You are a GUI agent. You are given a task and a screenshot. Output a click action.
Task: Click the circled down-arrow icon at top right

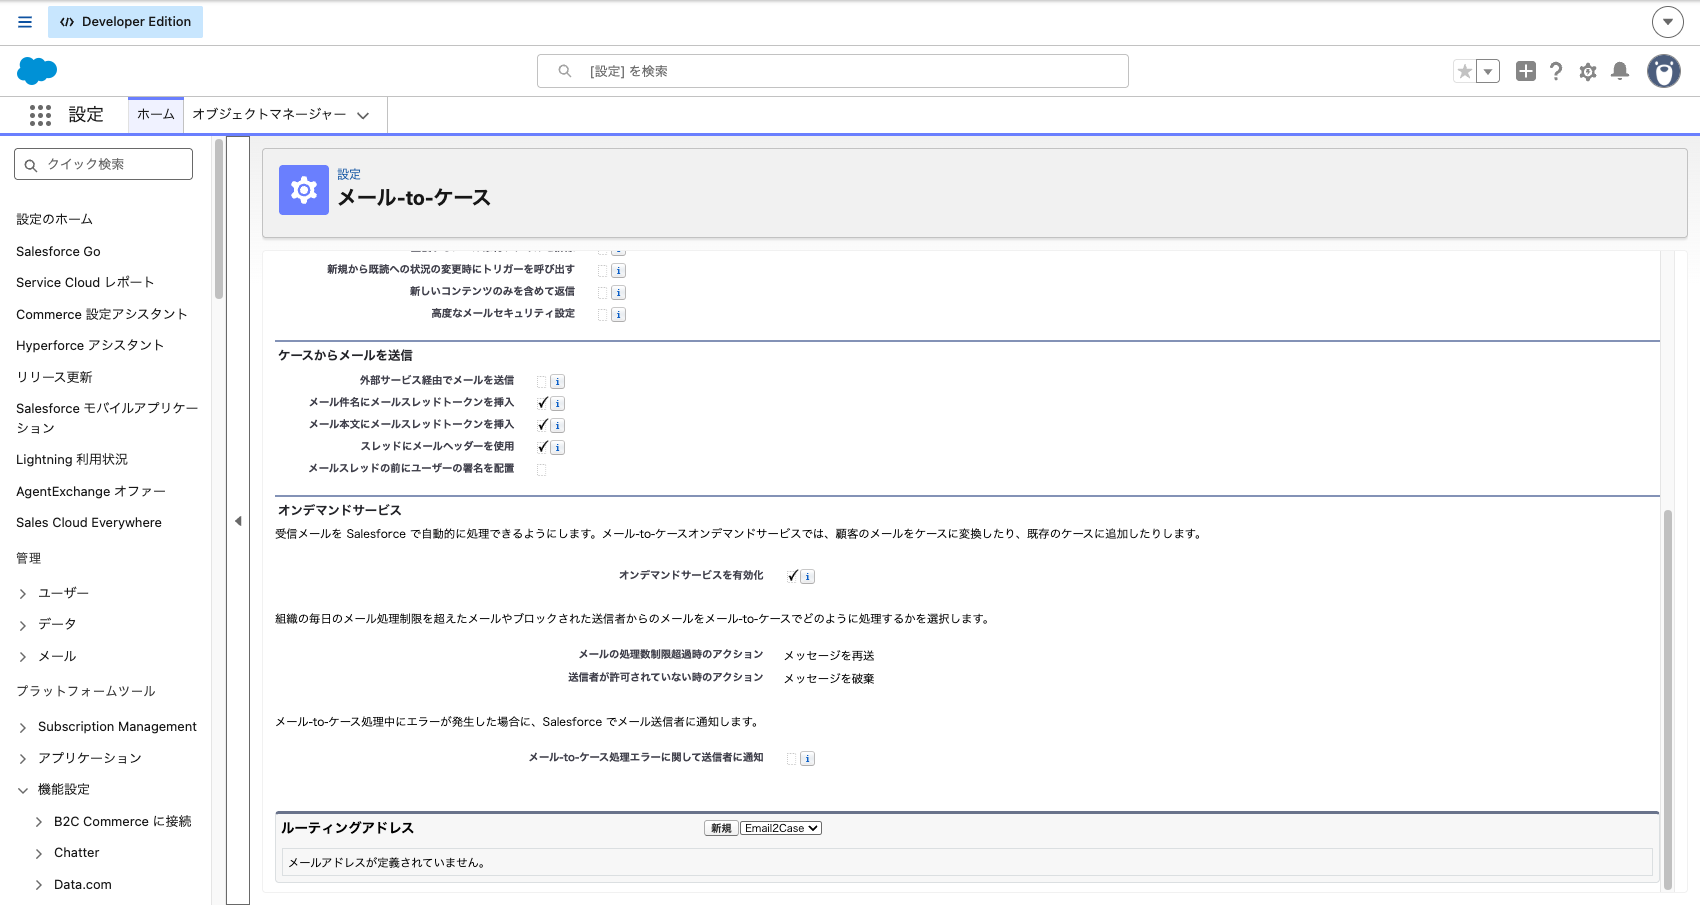pyautogui.click(x=1668, y=22)
